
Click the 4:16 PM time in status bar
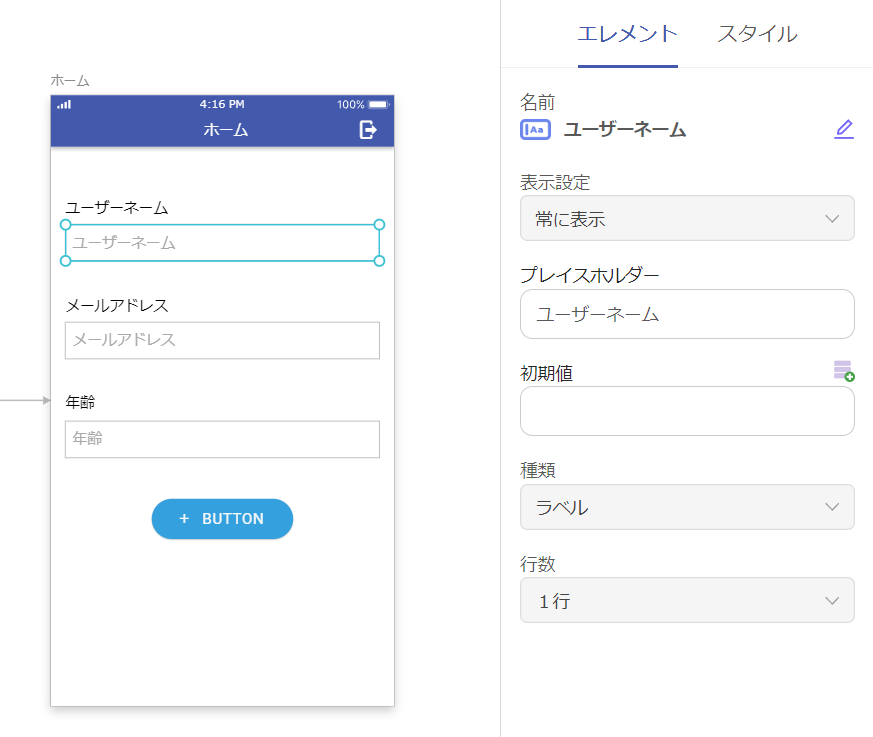coord(222,104)
